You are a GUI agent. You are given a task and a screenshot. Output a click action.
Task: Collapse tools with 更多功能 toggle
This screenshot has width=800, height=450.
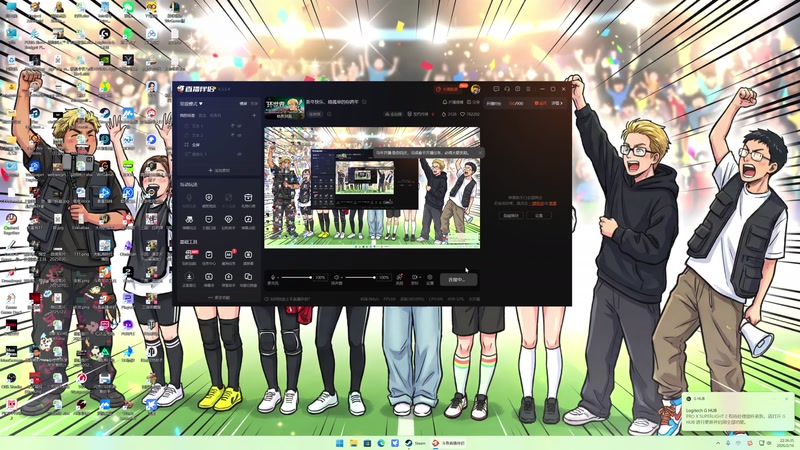(219, 297)
